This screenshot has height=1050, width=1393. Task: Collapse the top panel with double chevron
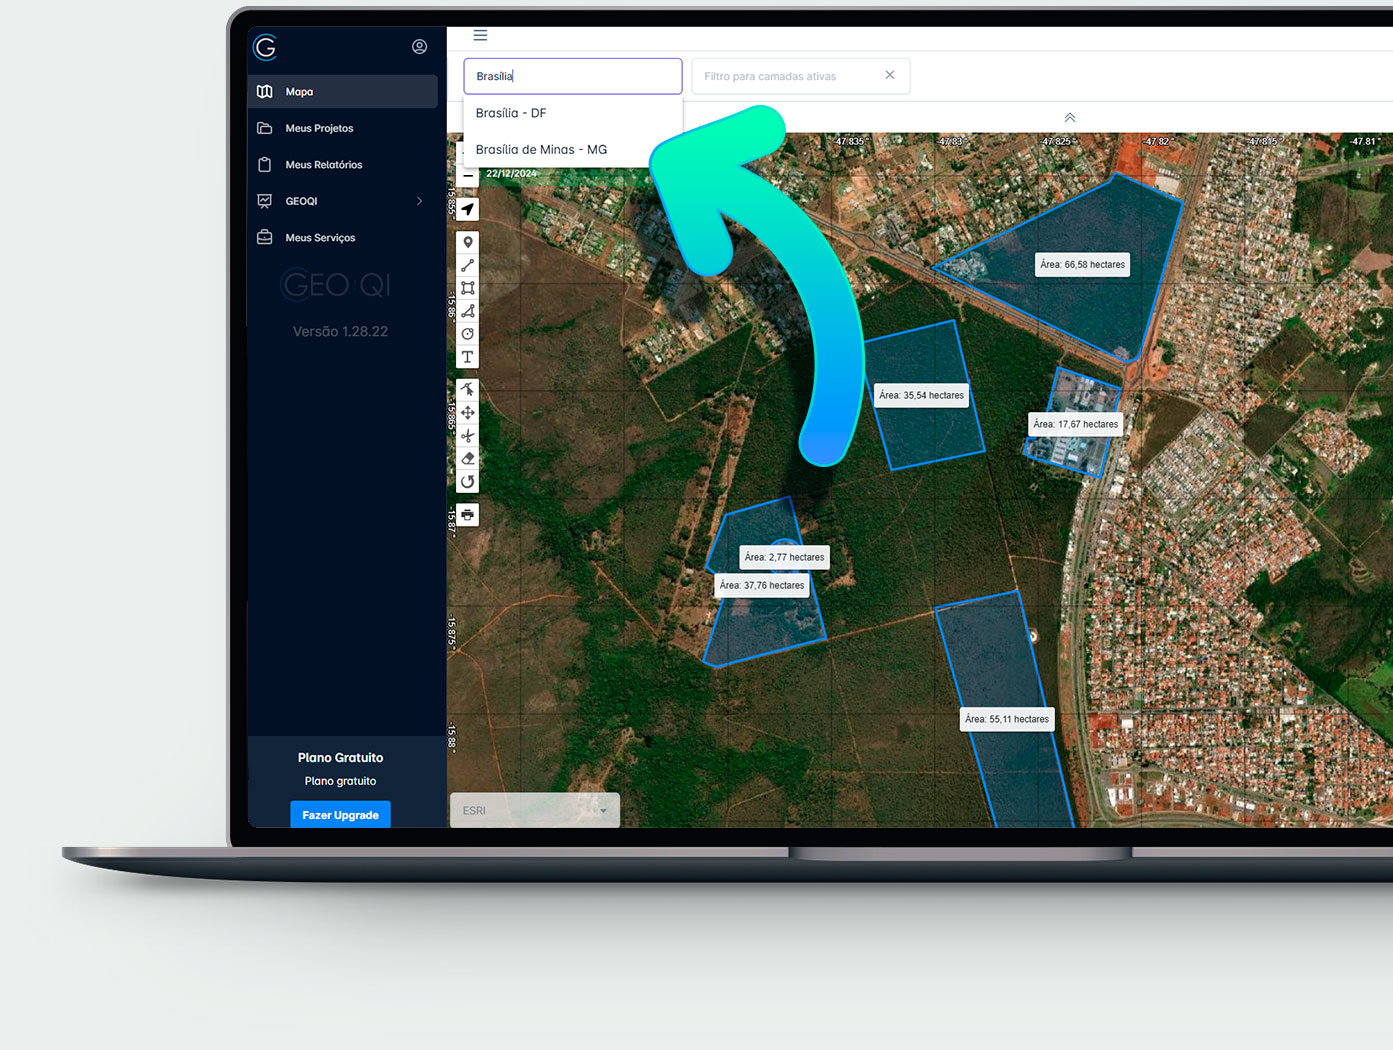(x=1070, y=117)
